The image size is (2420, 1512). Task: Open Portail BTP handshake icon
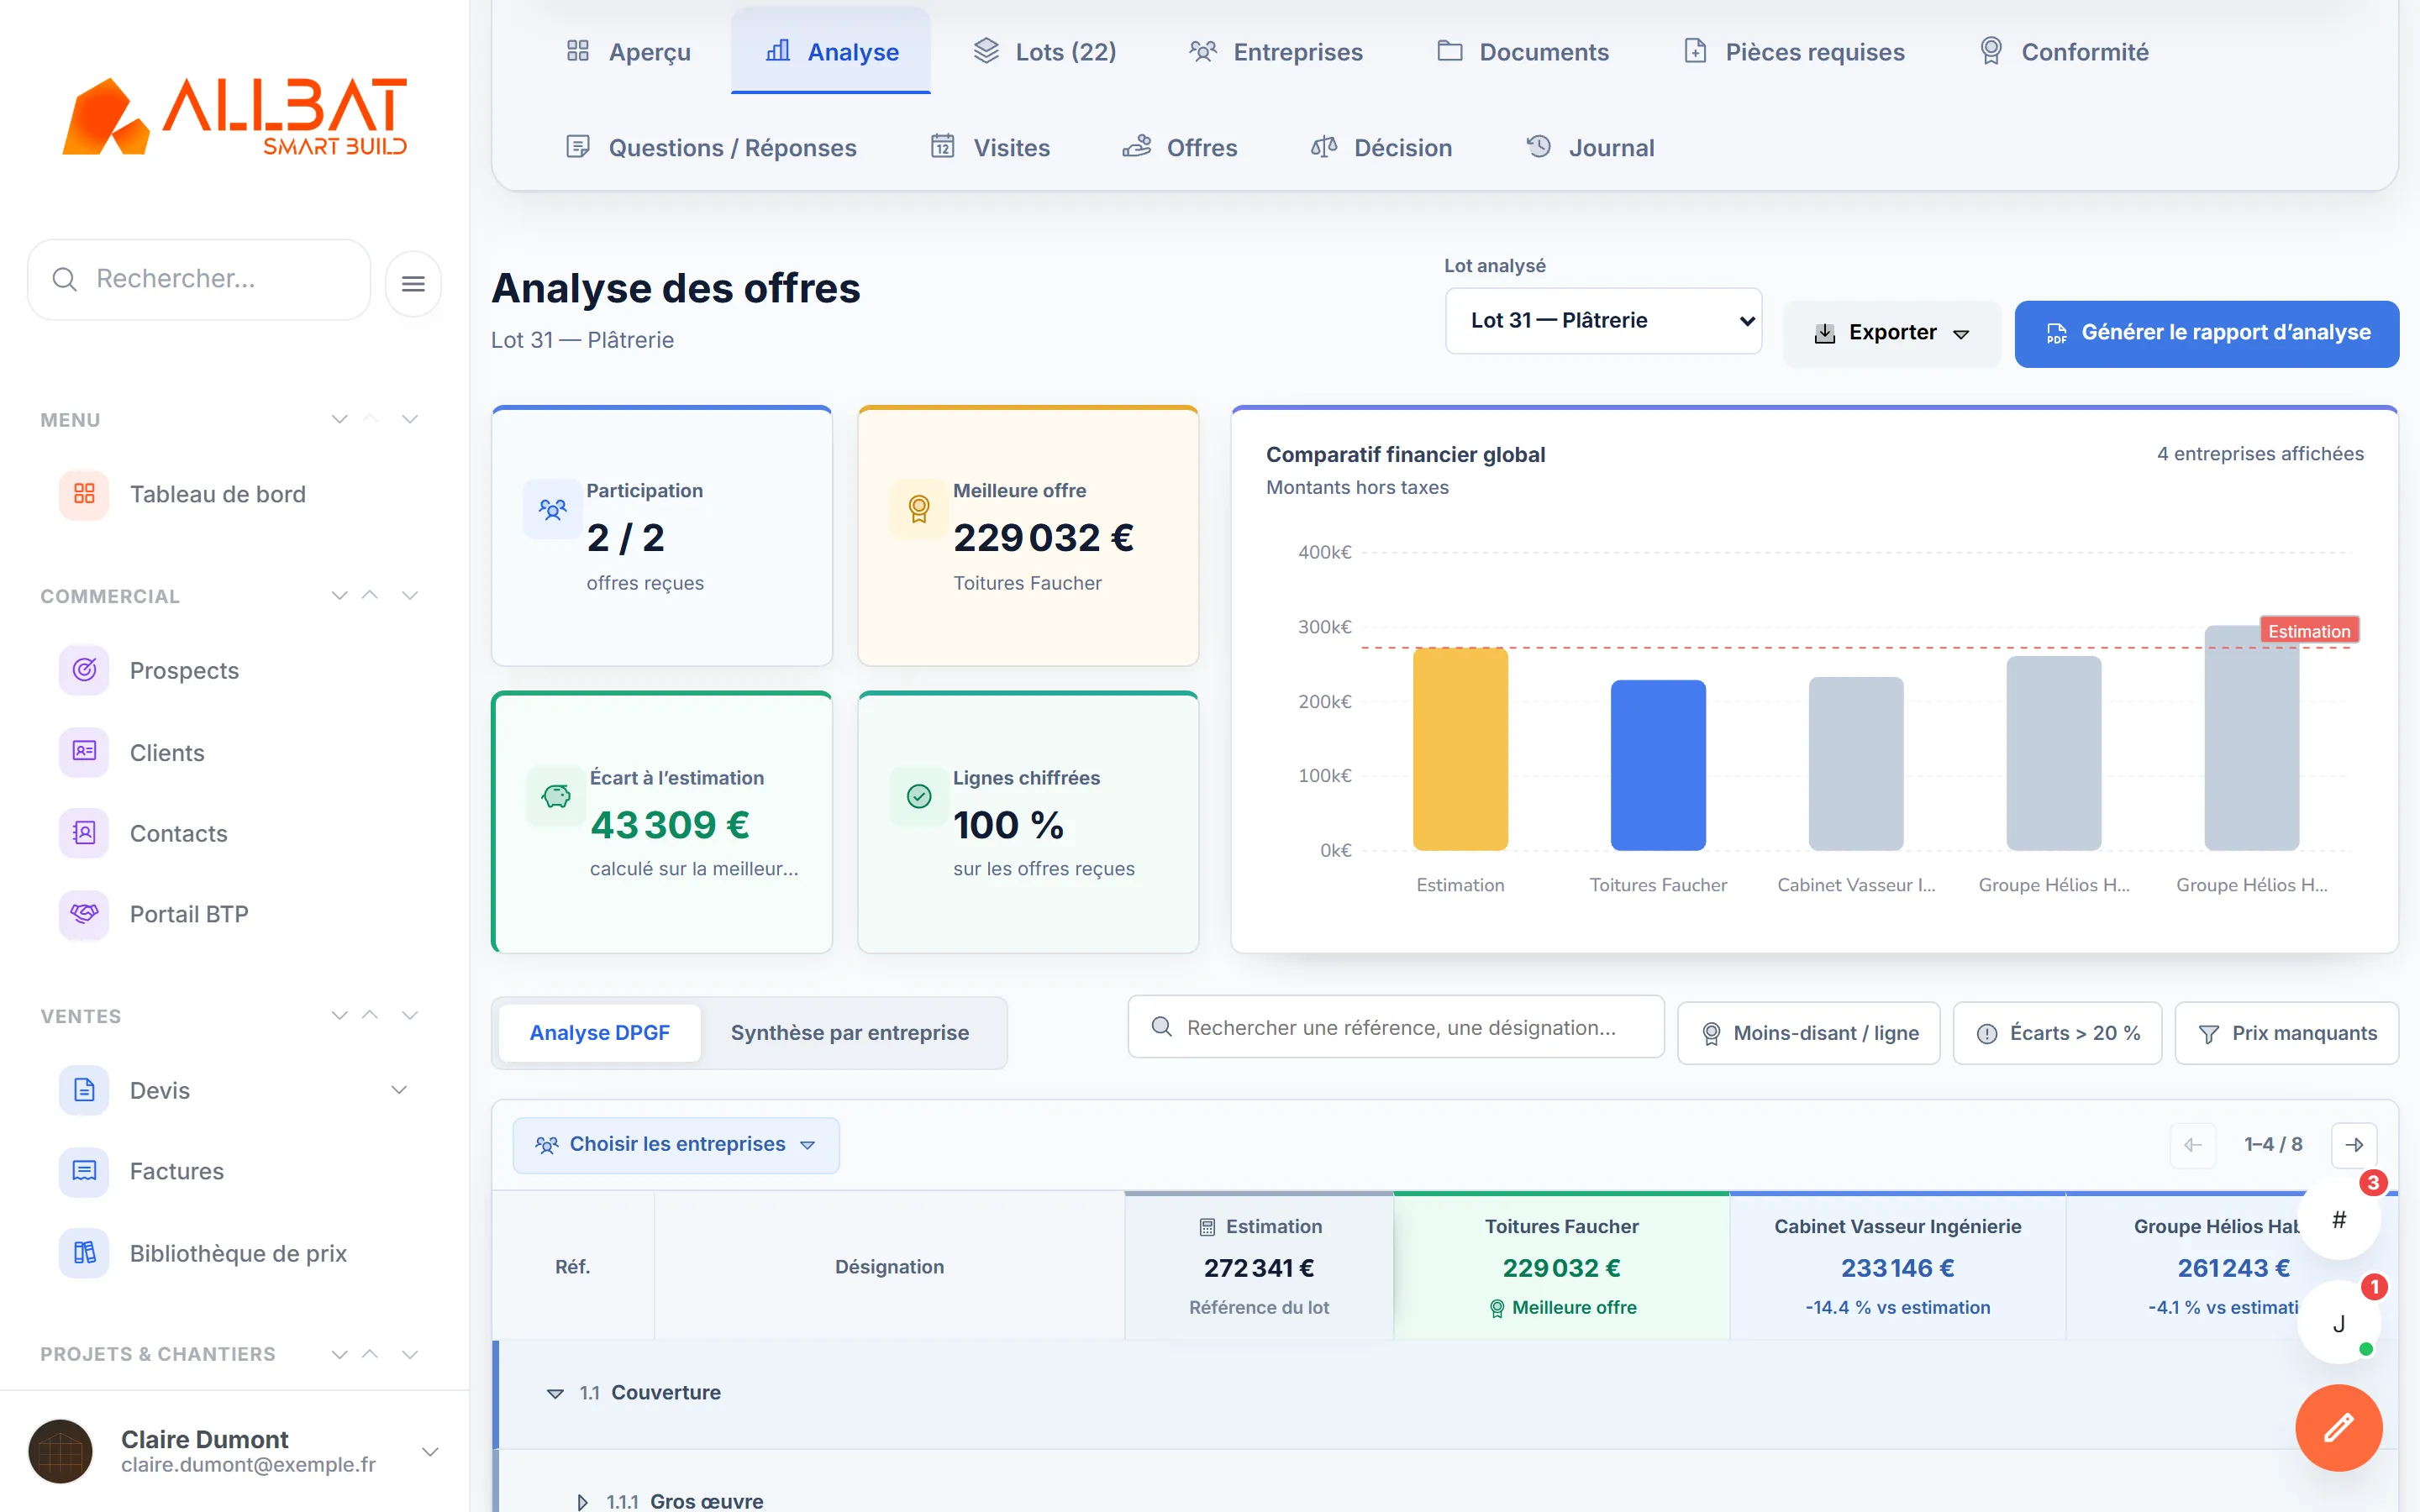point(84,914)
